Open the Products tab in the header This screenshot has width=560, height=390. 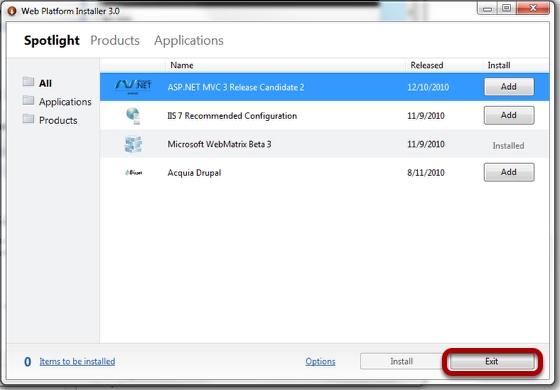coord(115,40)
